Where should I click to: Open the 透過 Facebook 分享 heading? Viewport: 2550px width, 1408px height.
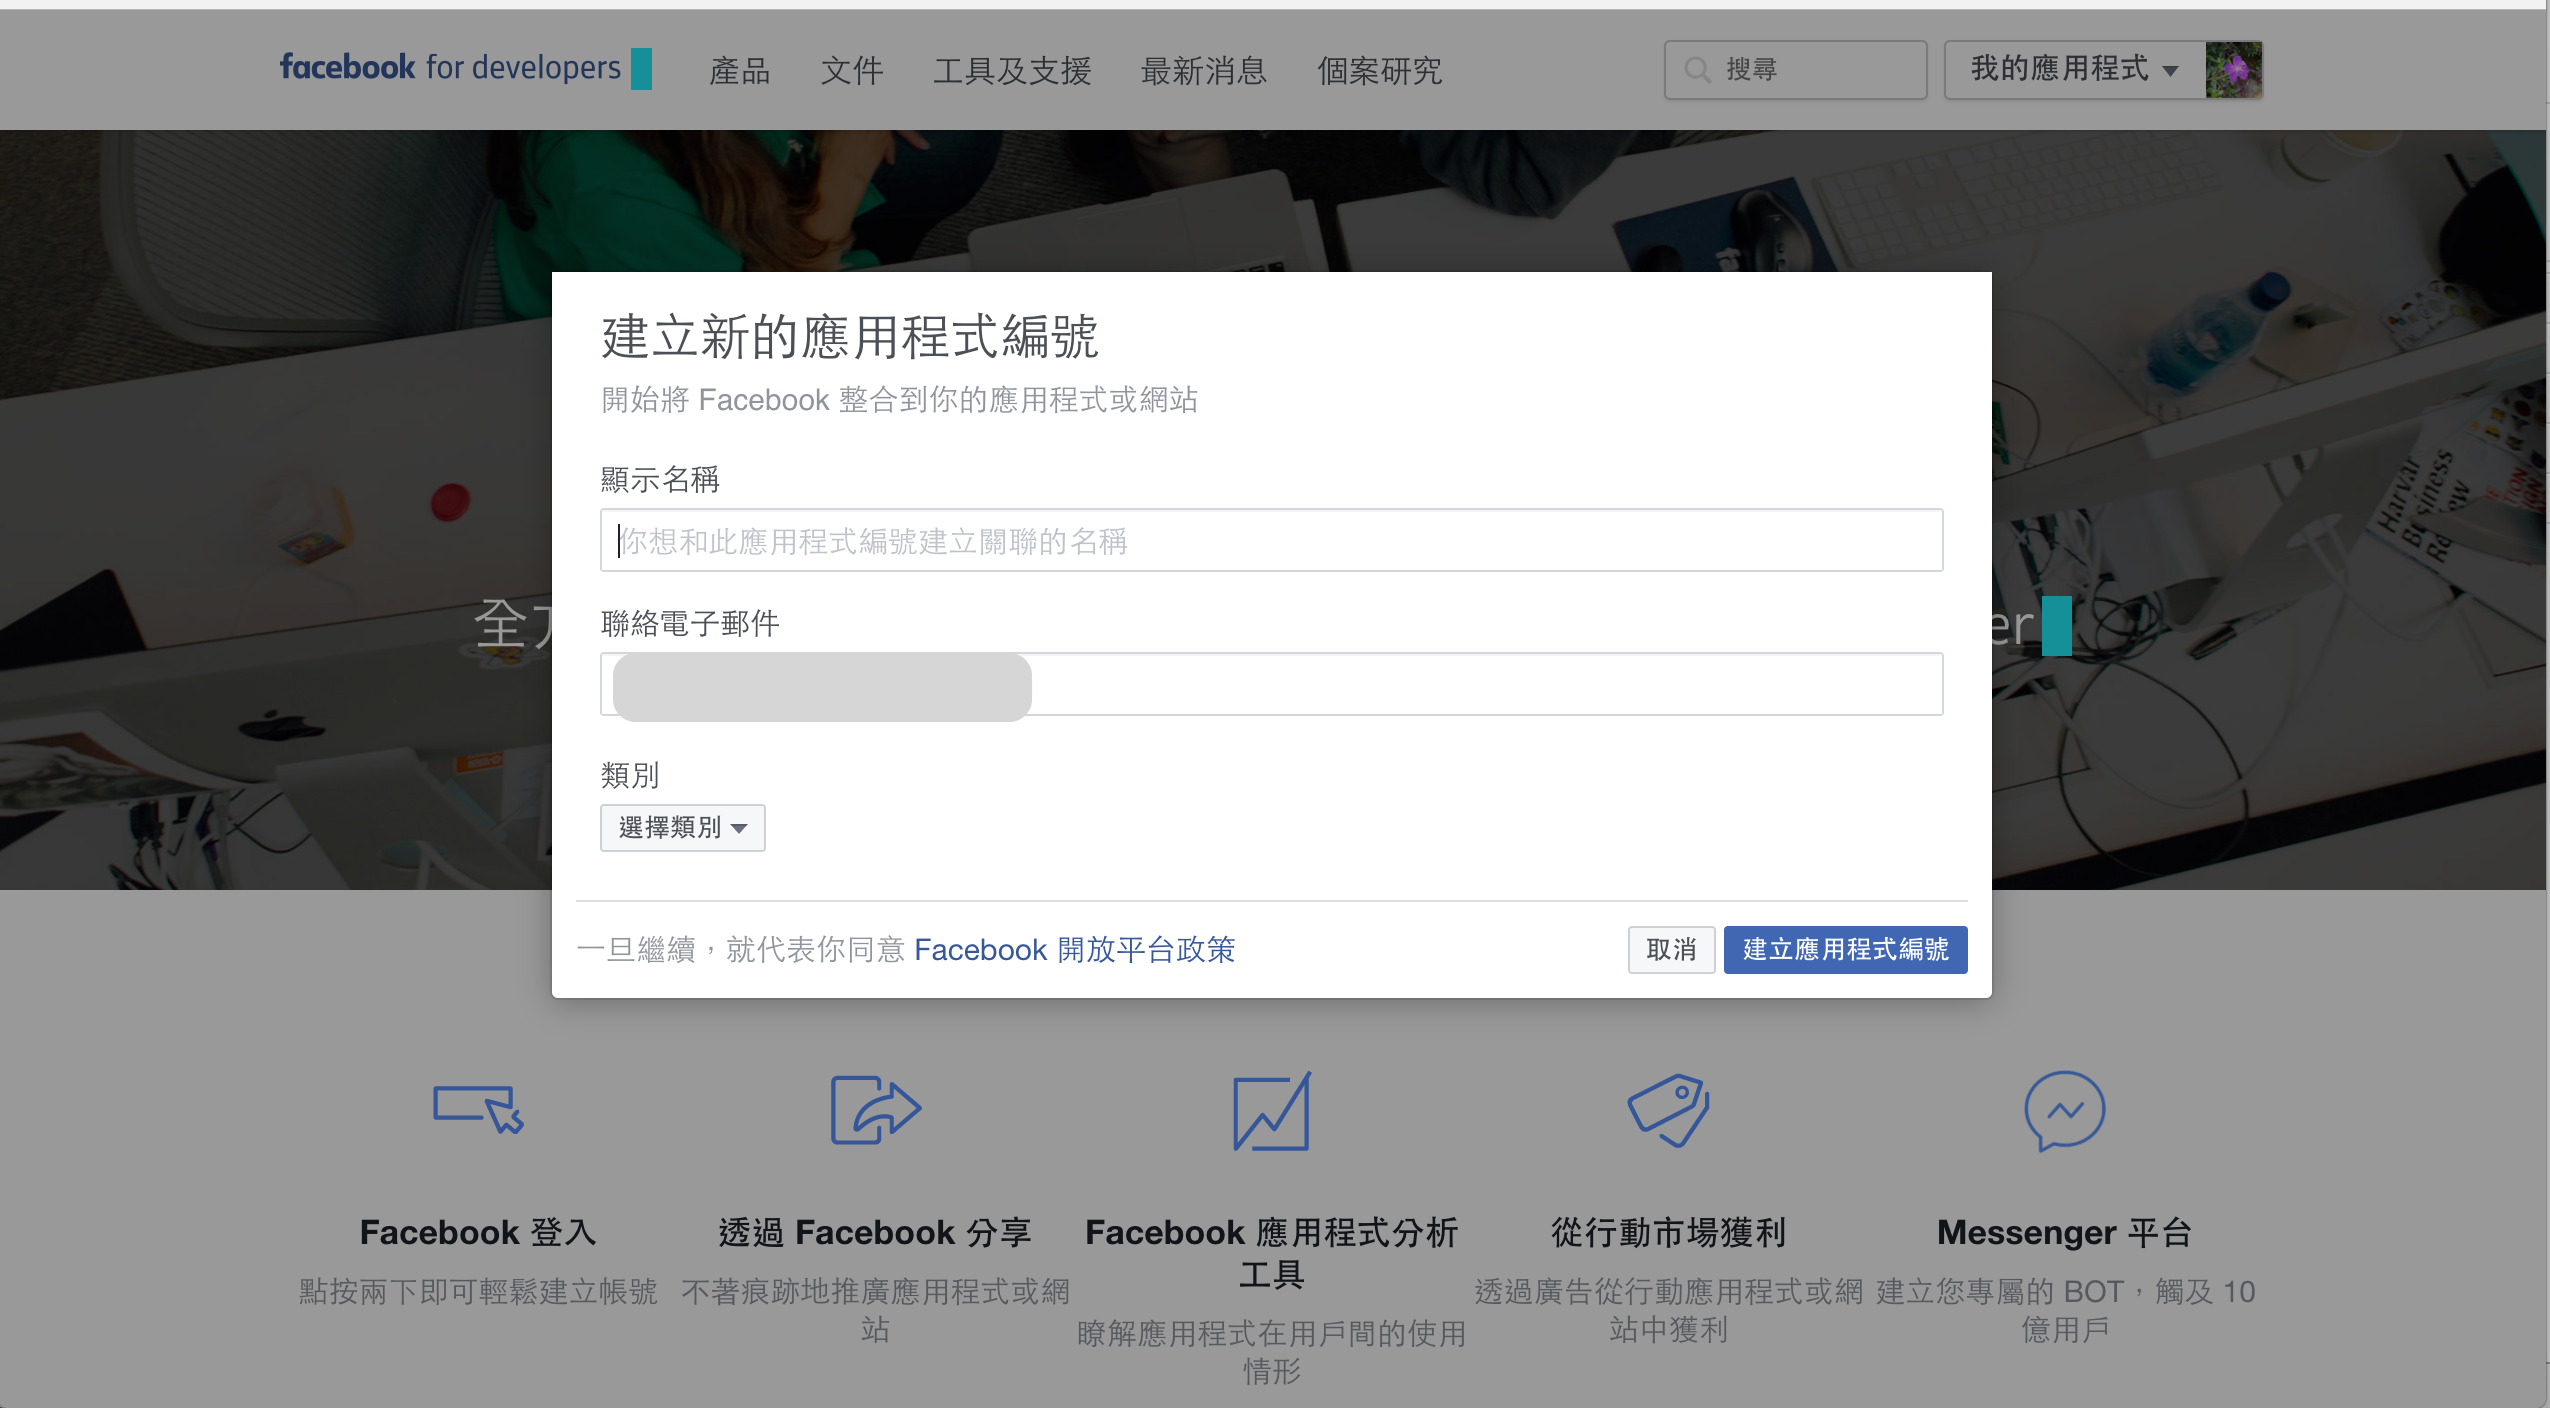point(875,1232)
